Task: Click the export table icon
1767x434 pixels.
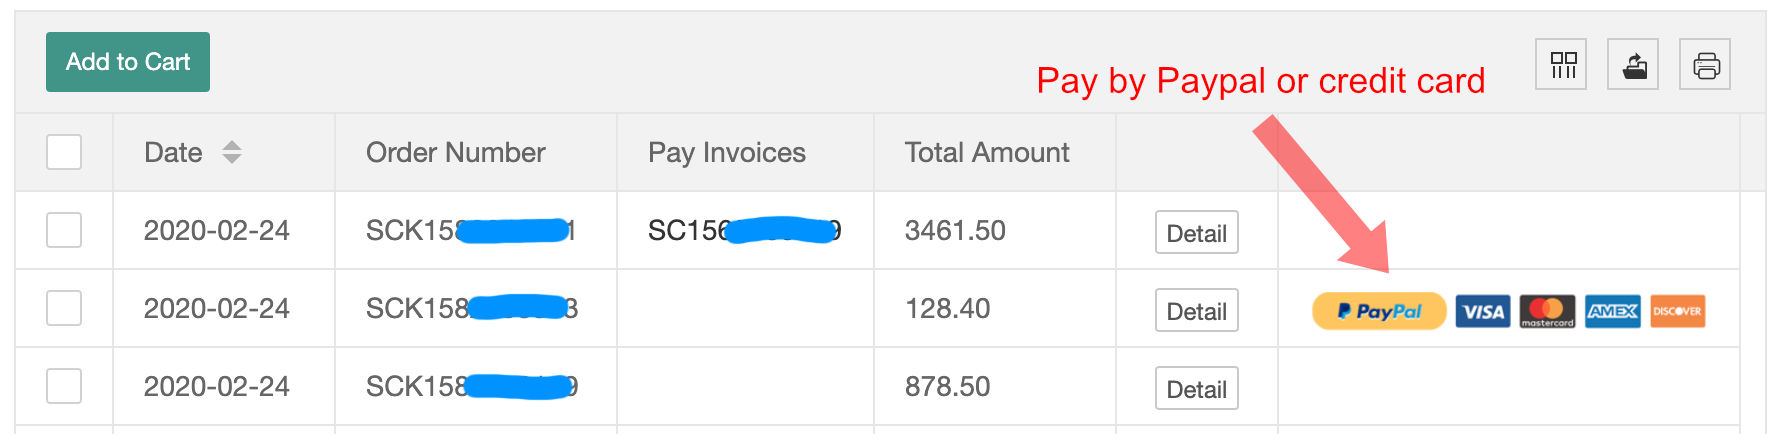Action: (1633, 64)
